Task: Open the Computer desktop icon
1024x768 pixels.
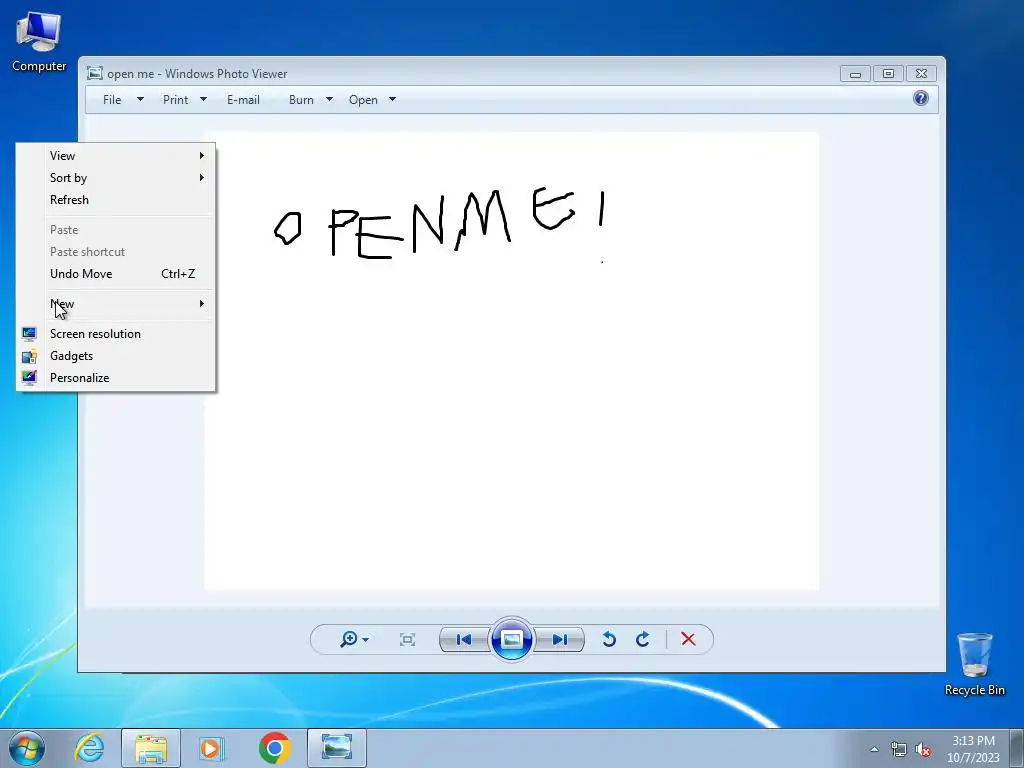Action: [x=39, y=42]
